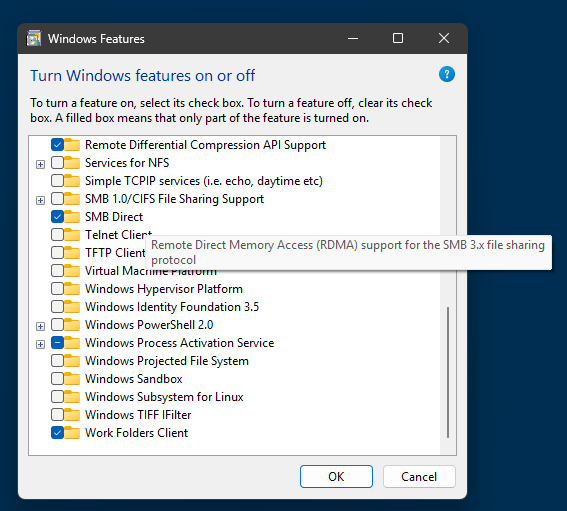Enable the Windows Subsystem for Linux checkbox

tap(57, 397)
